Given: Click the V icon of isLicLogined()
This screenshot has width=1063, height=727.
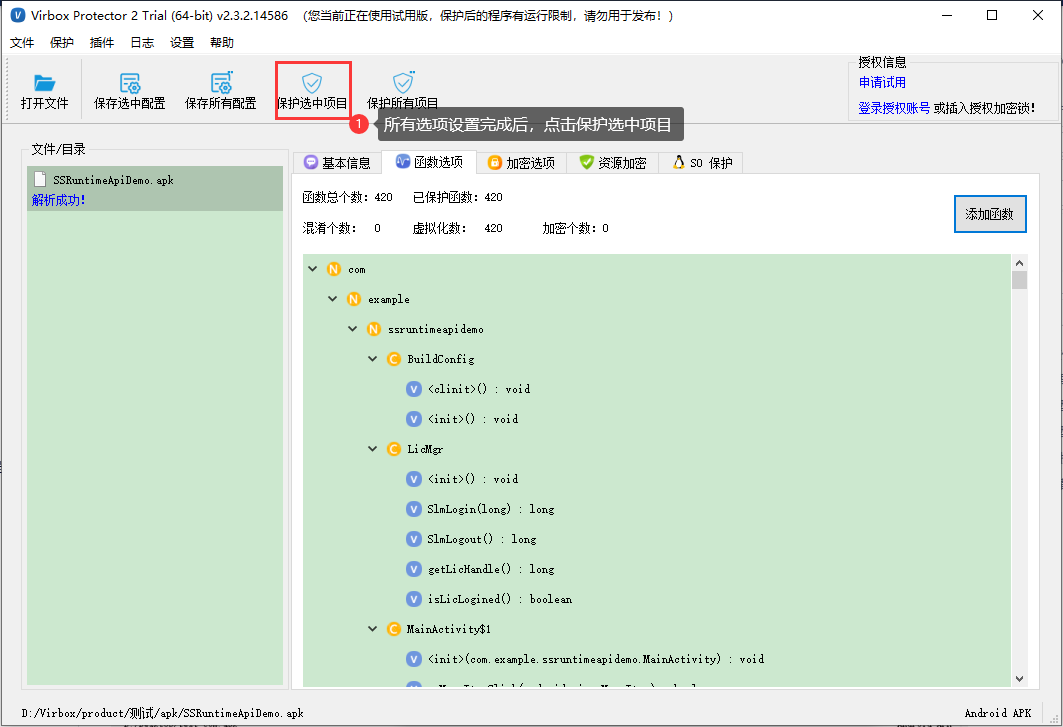Looking at the screenshot, I should tap(414, 599).
